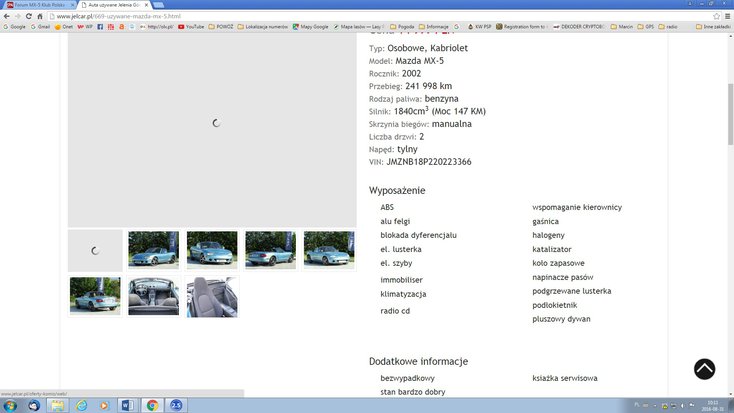Viewport: 734px width, 413px height.
Task: Expand the POWOŻ bookmarks folder
Action: [220, 27]
